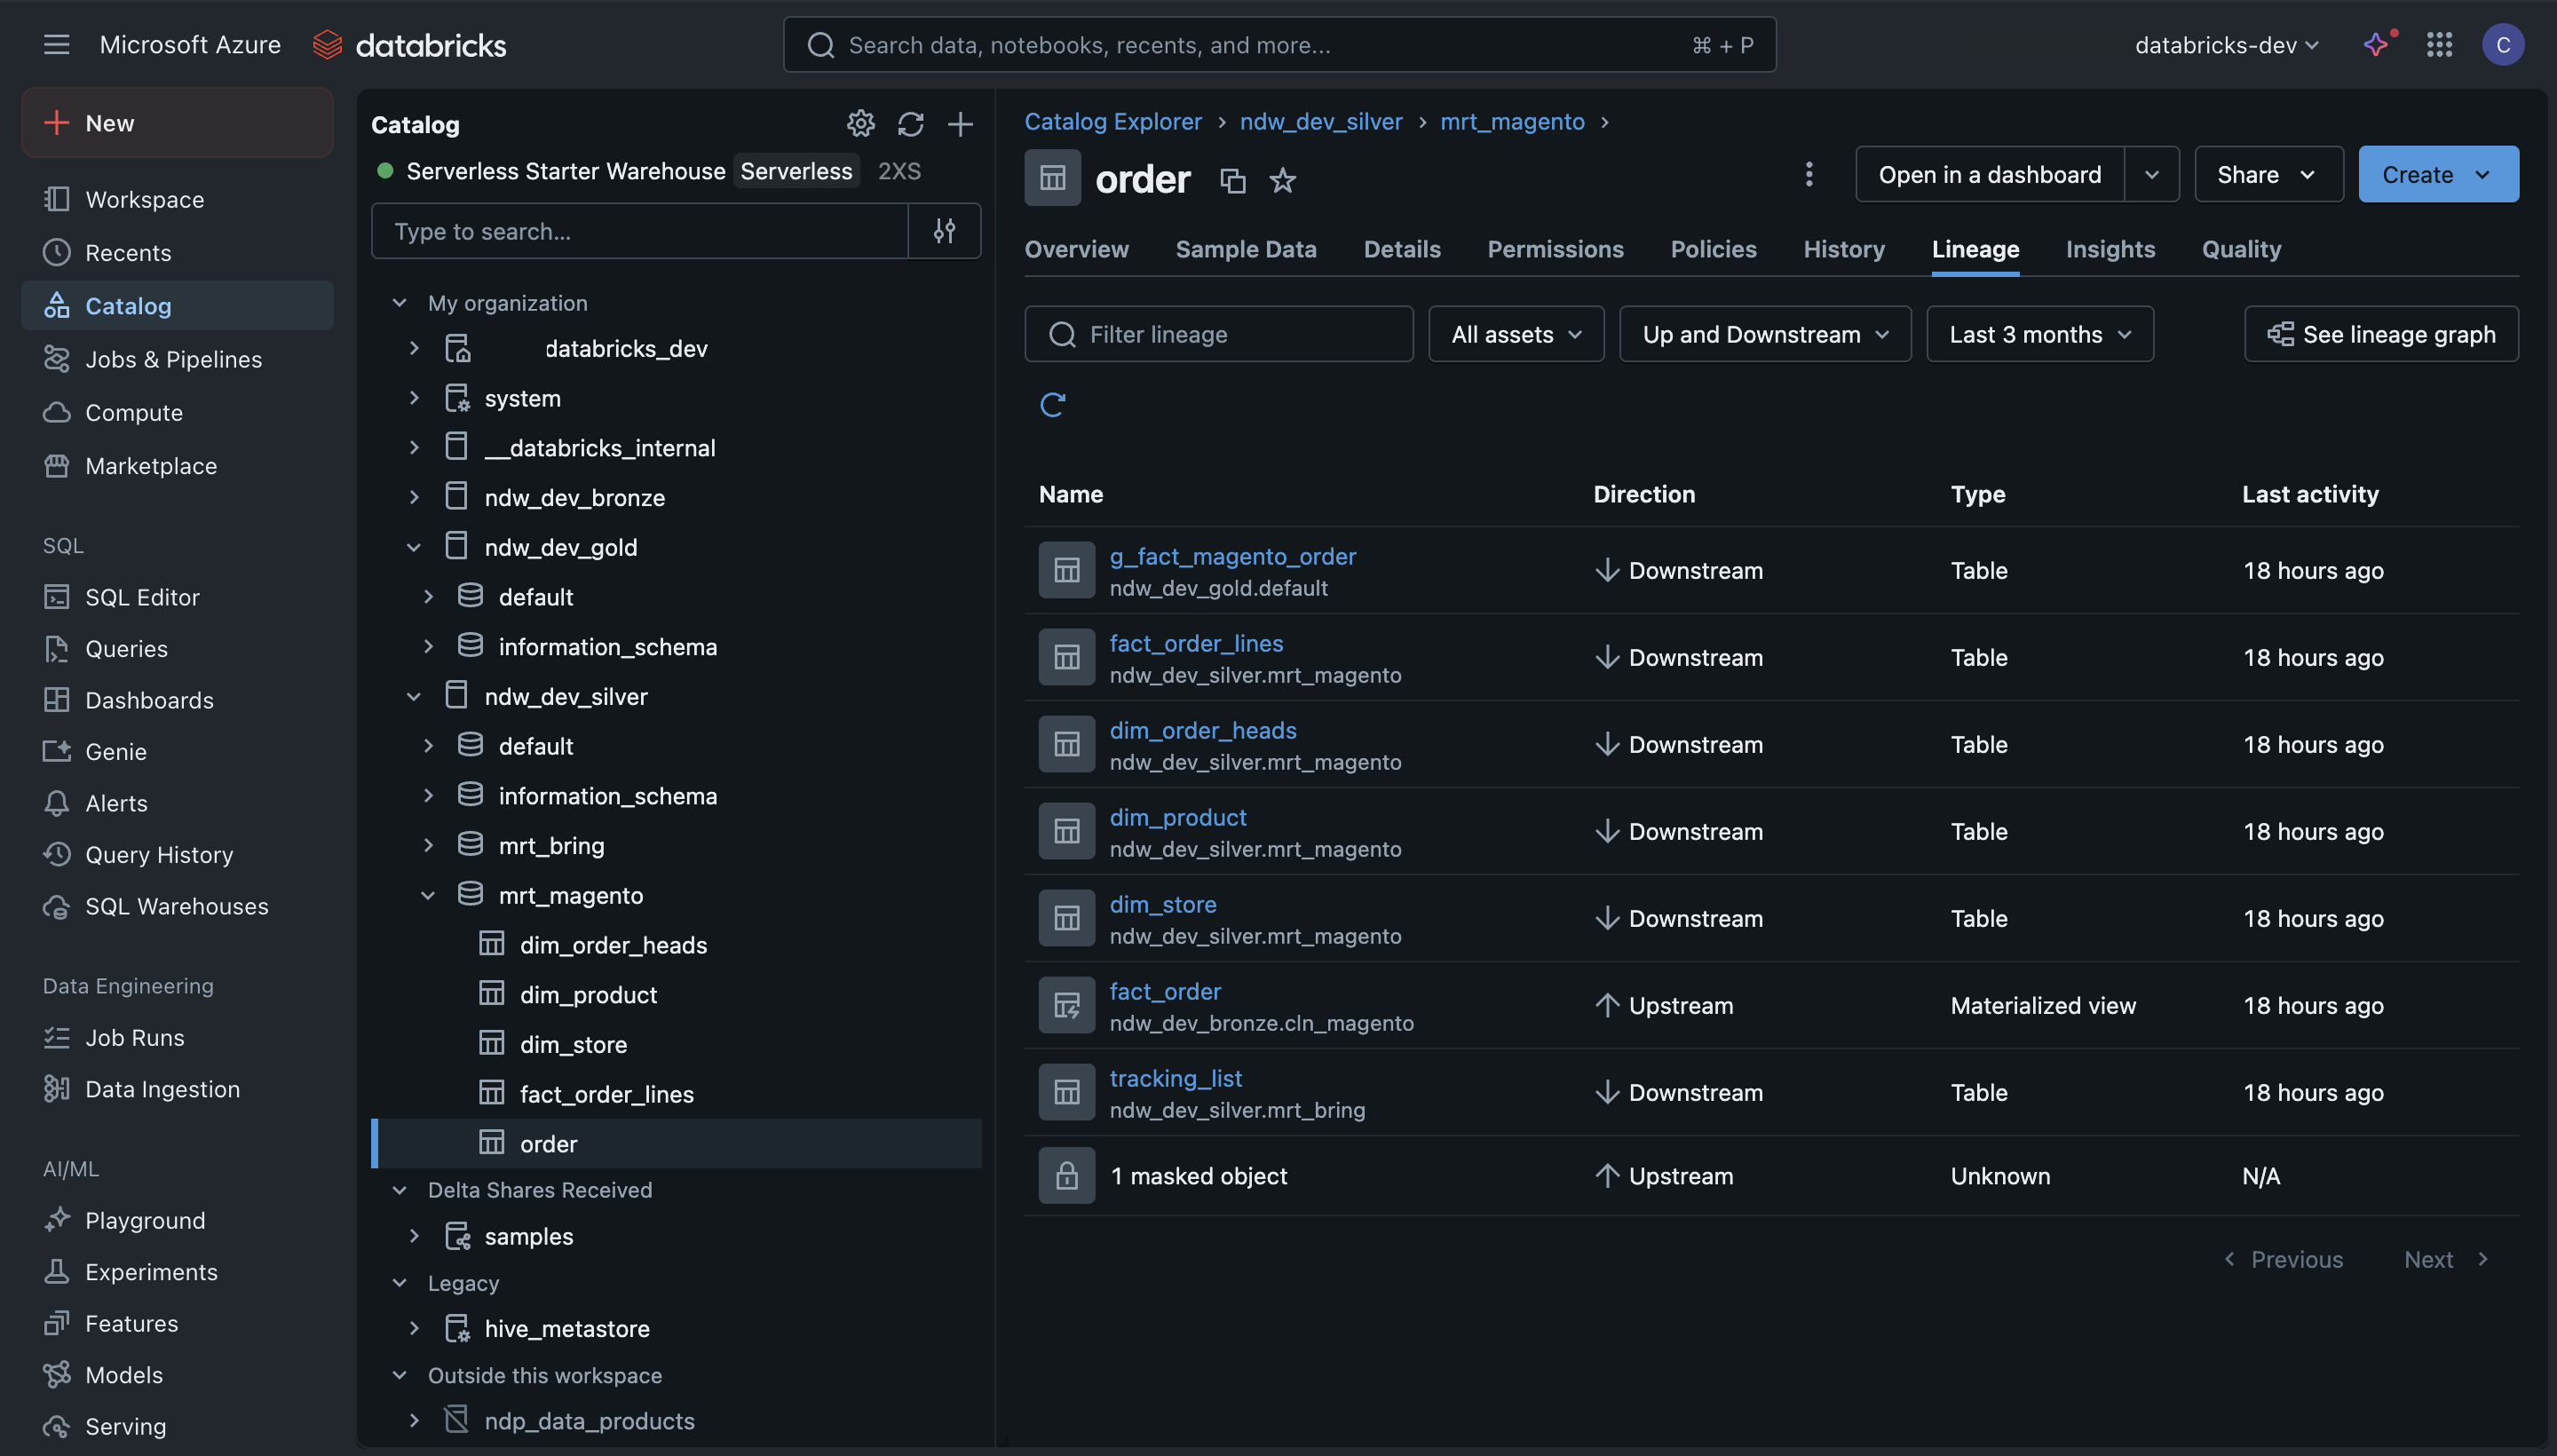Open the g_fact_magento_order link
Screen dimensions: 2557x1456
[1232, 556]
